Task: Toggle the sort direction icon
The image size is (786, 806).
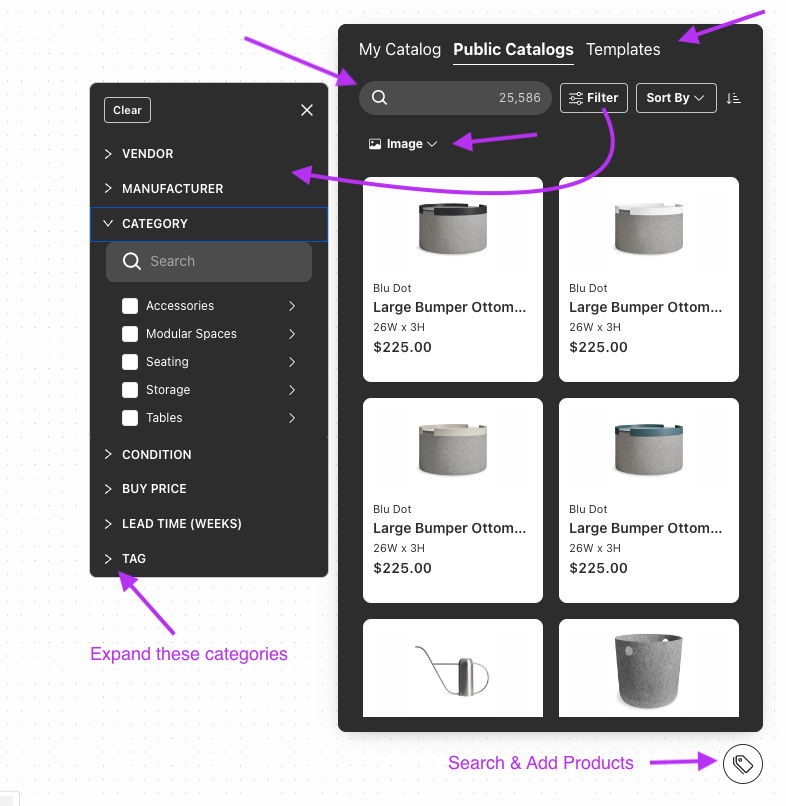Action: [x=733, y=98]
